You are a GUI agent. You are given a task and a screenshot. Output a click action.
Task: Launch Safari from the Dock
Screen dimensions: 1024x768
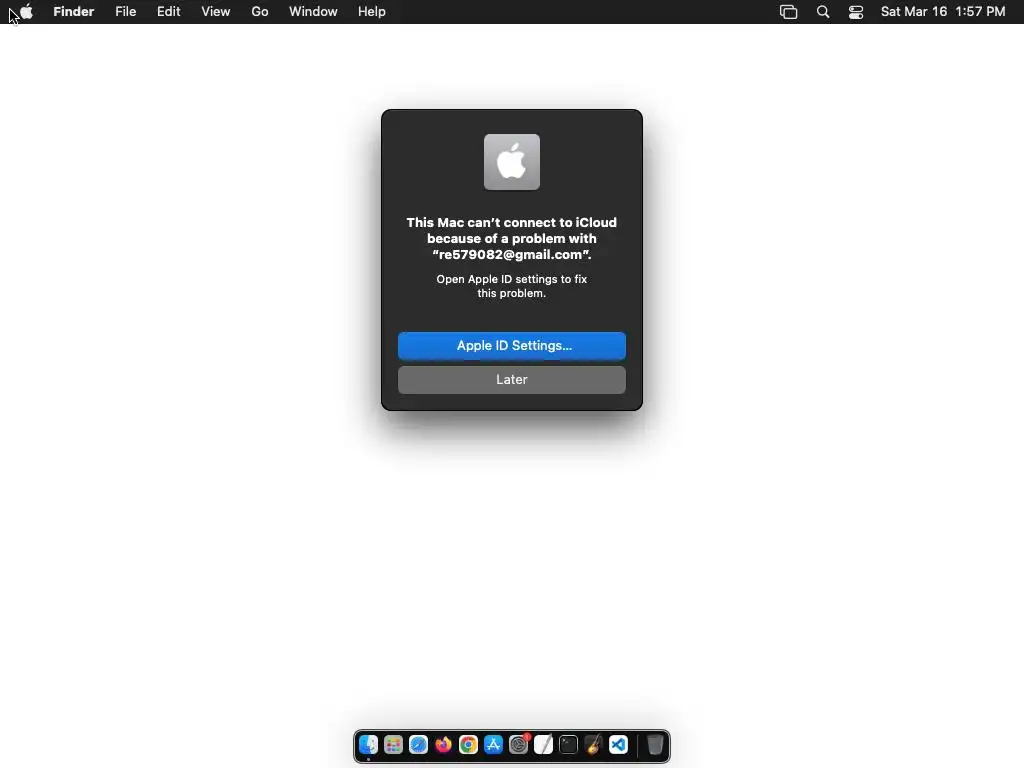point(419,744)
